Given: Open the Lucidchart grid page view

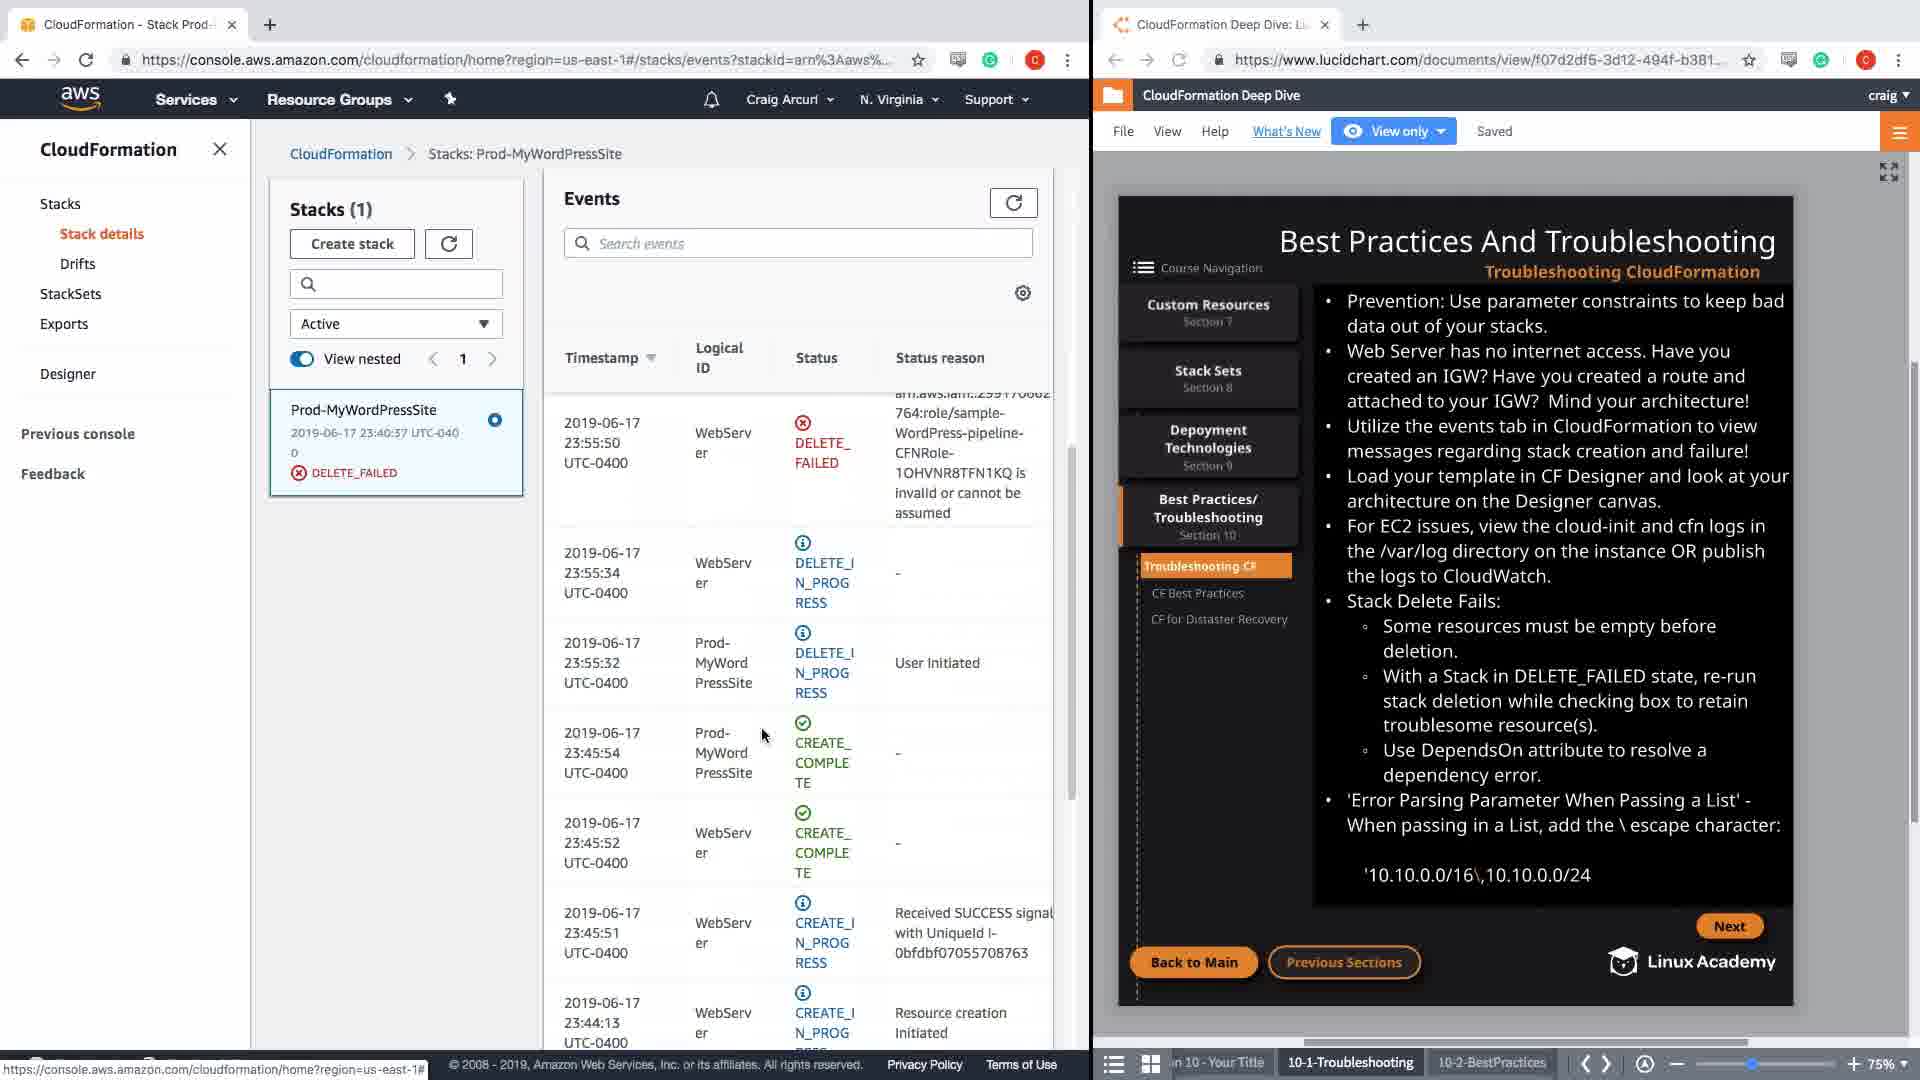Looking at the screenshot, I should 1151,1063.
